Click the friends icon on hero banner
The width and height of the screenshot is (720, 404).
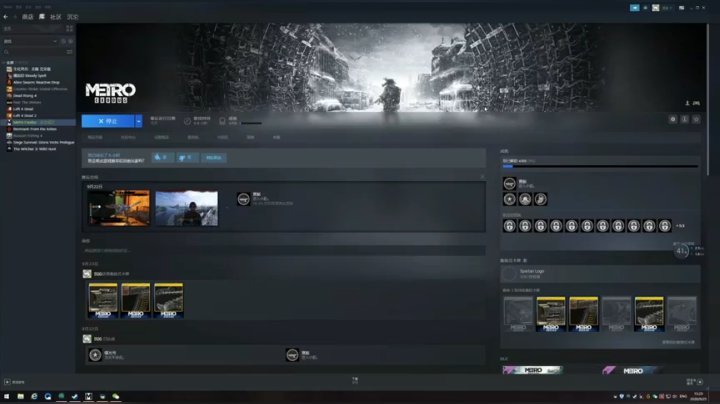click(x=687, y=103)
